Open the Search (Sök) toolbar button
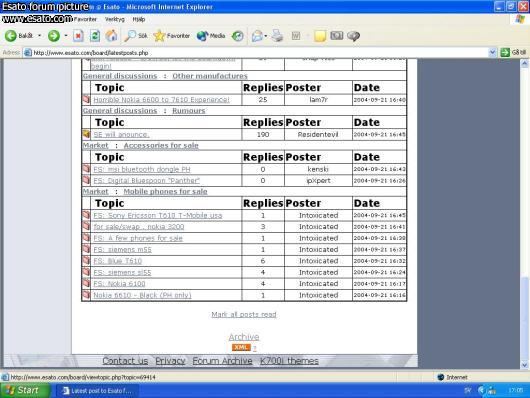This screenshot has width=530, height=398. tap(136, 36)
